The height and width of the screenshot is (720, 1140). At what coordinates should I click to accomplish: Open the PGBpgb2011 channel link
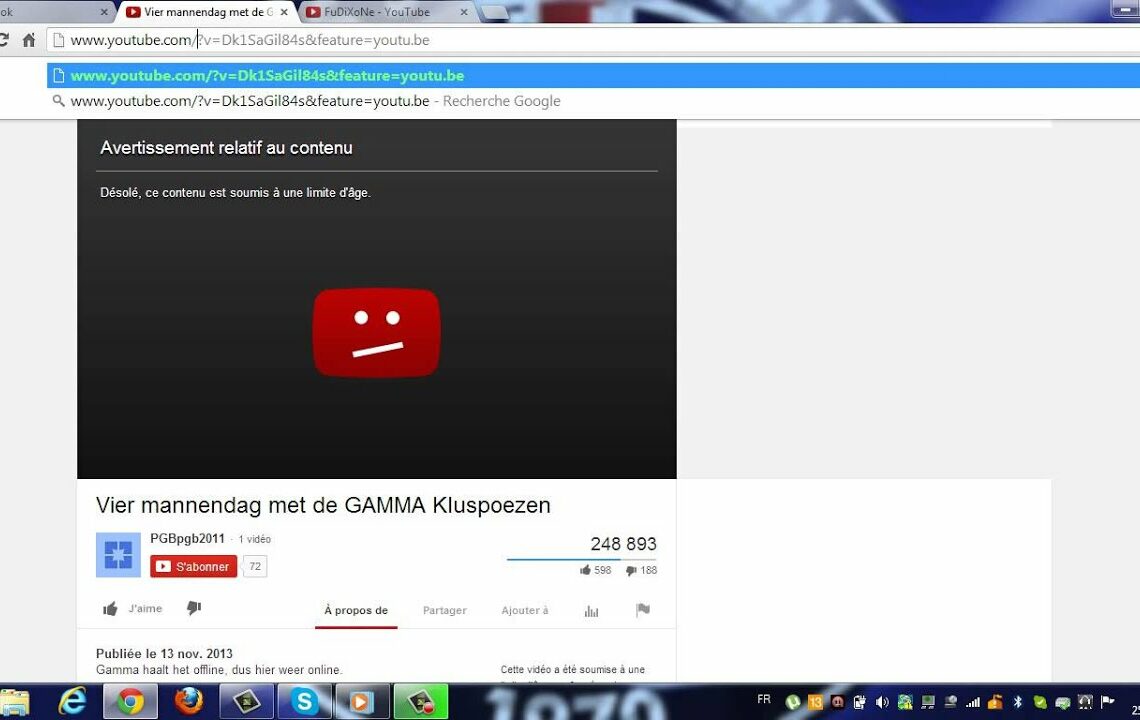(x=188, y=538)
